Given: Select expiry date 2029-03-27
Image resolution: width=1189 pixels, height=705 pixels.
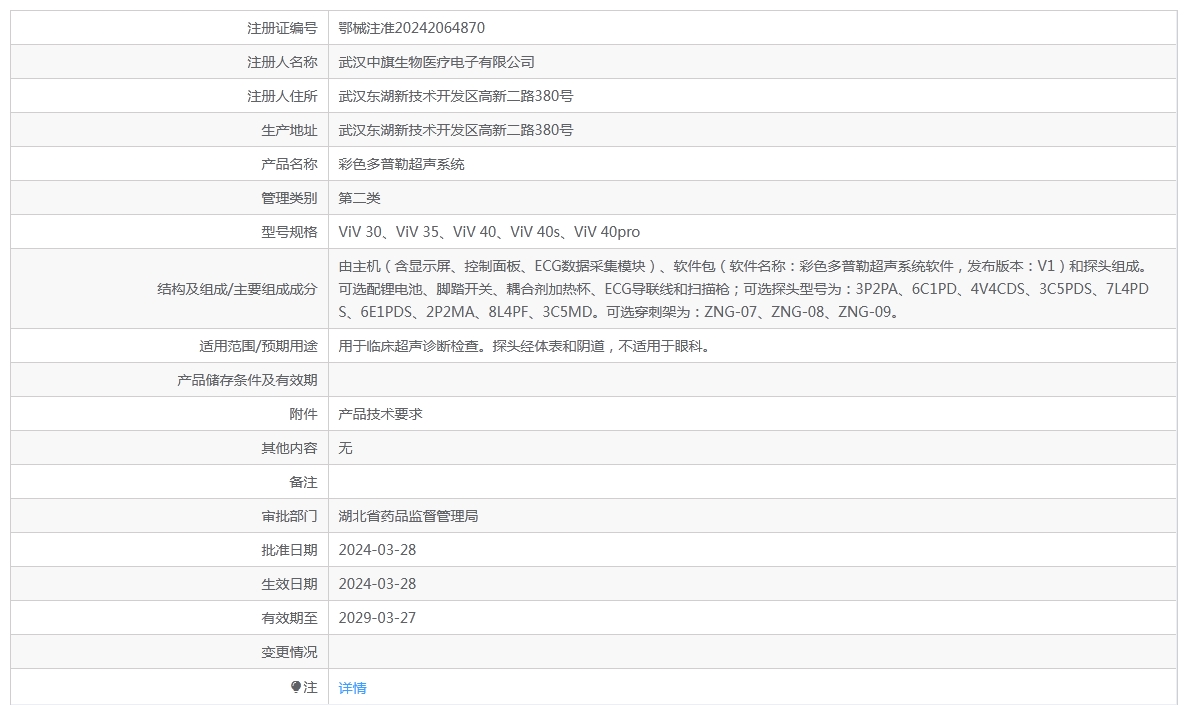Looking at the screenshot, I should 377,618.
